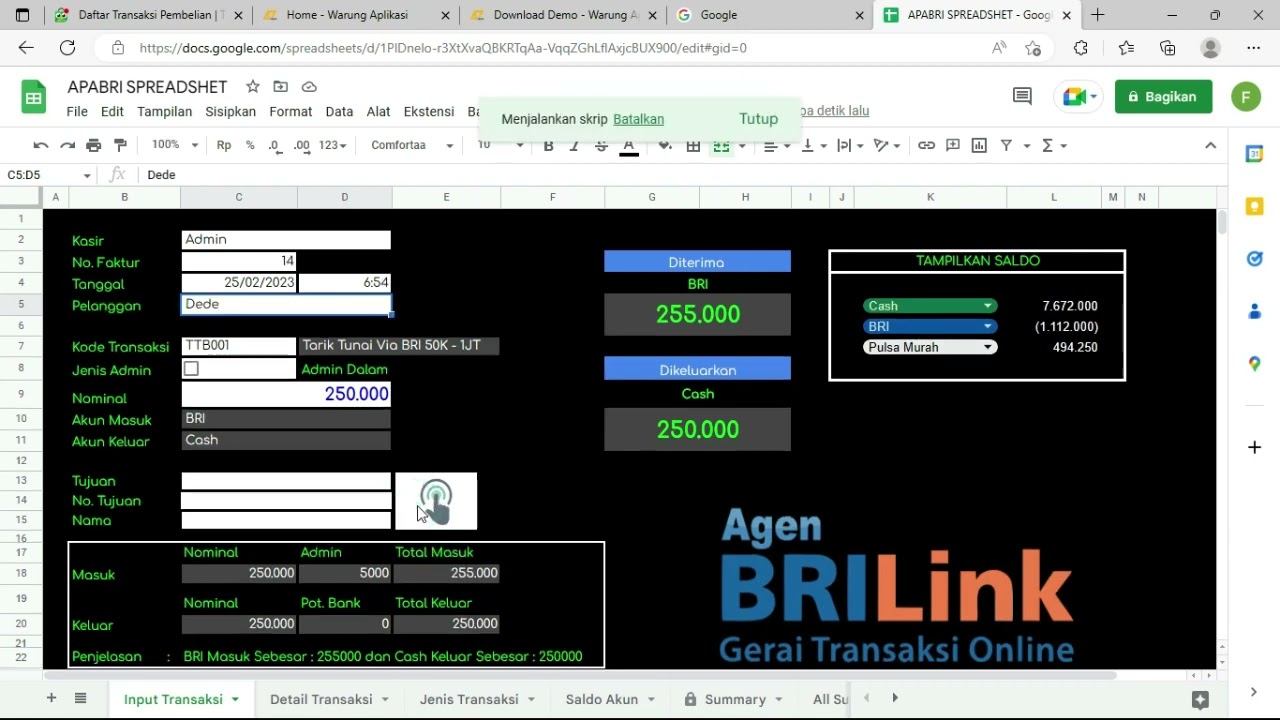1280x720 pixels.
Task: Open Google Maps side panel
Action: click(x=1254, y=364)
